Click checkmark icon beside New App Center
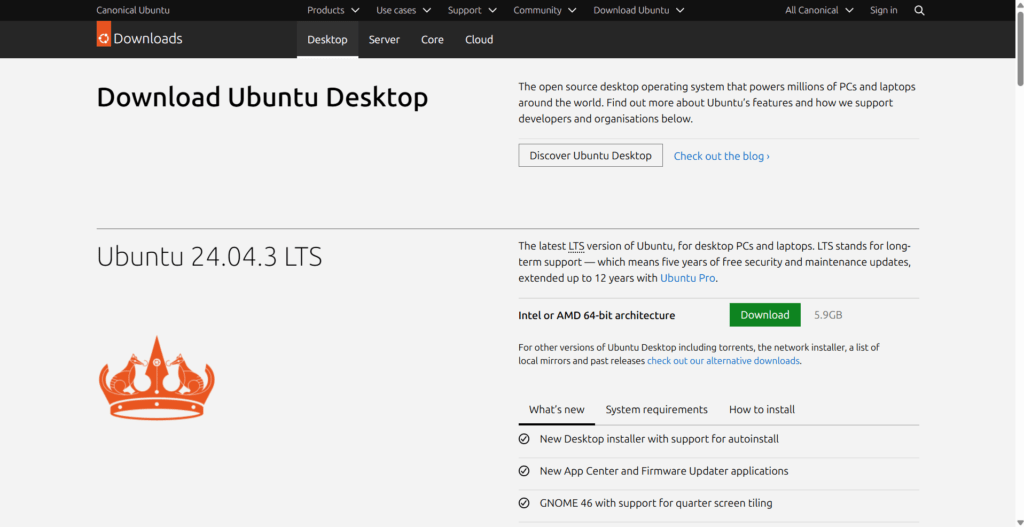Screen dimensions: 1024x527 click(x=524, y=471)
